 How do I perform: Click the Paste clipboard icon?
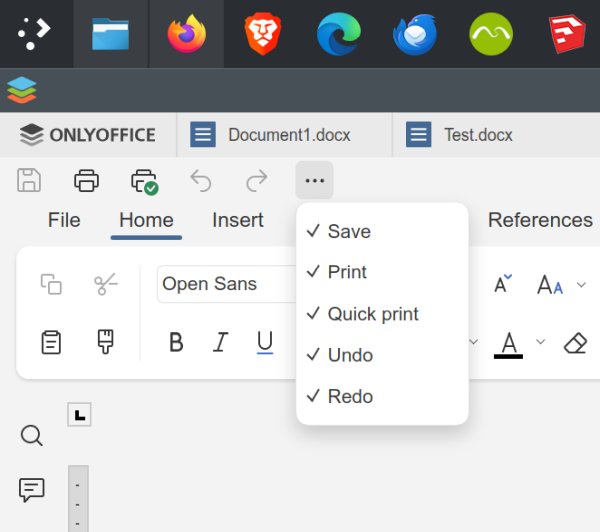click(51, 342)
